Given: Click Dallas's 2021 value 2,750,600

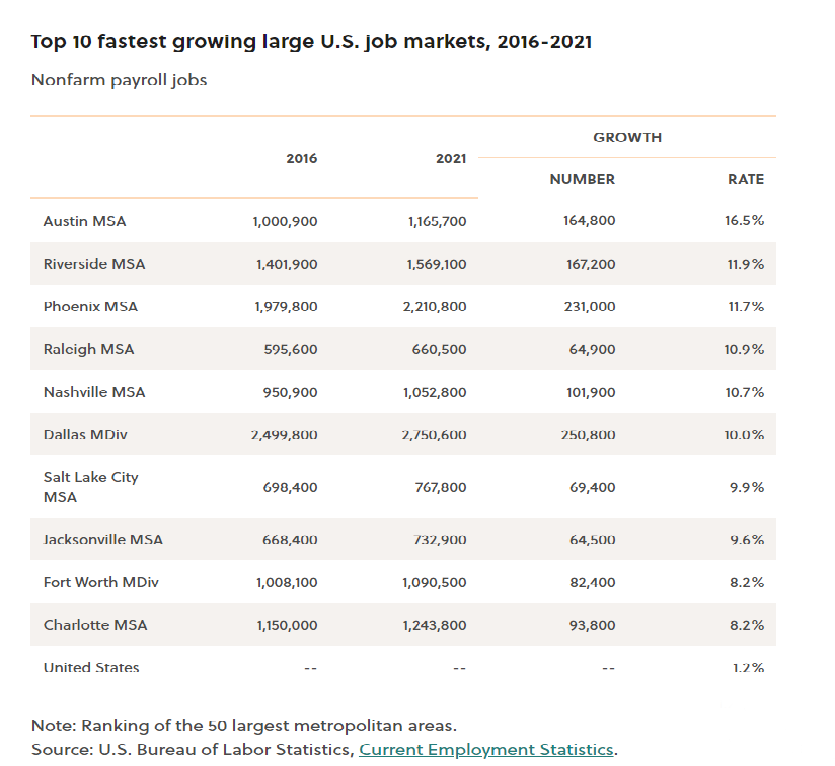Looking at the screenshot, I should (x=433, y=435).
